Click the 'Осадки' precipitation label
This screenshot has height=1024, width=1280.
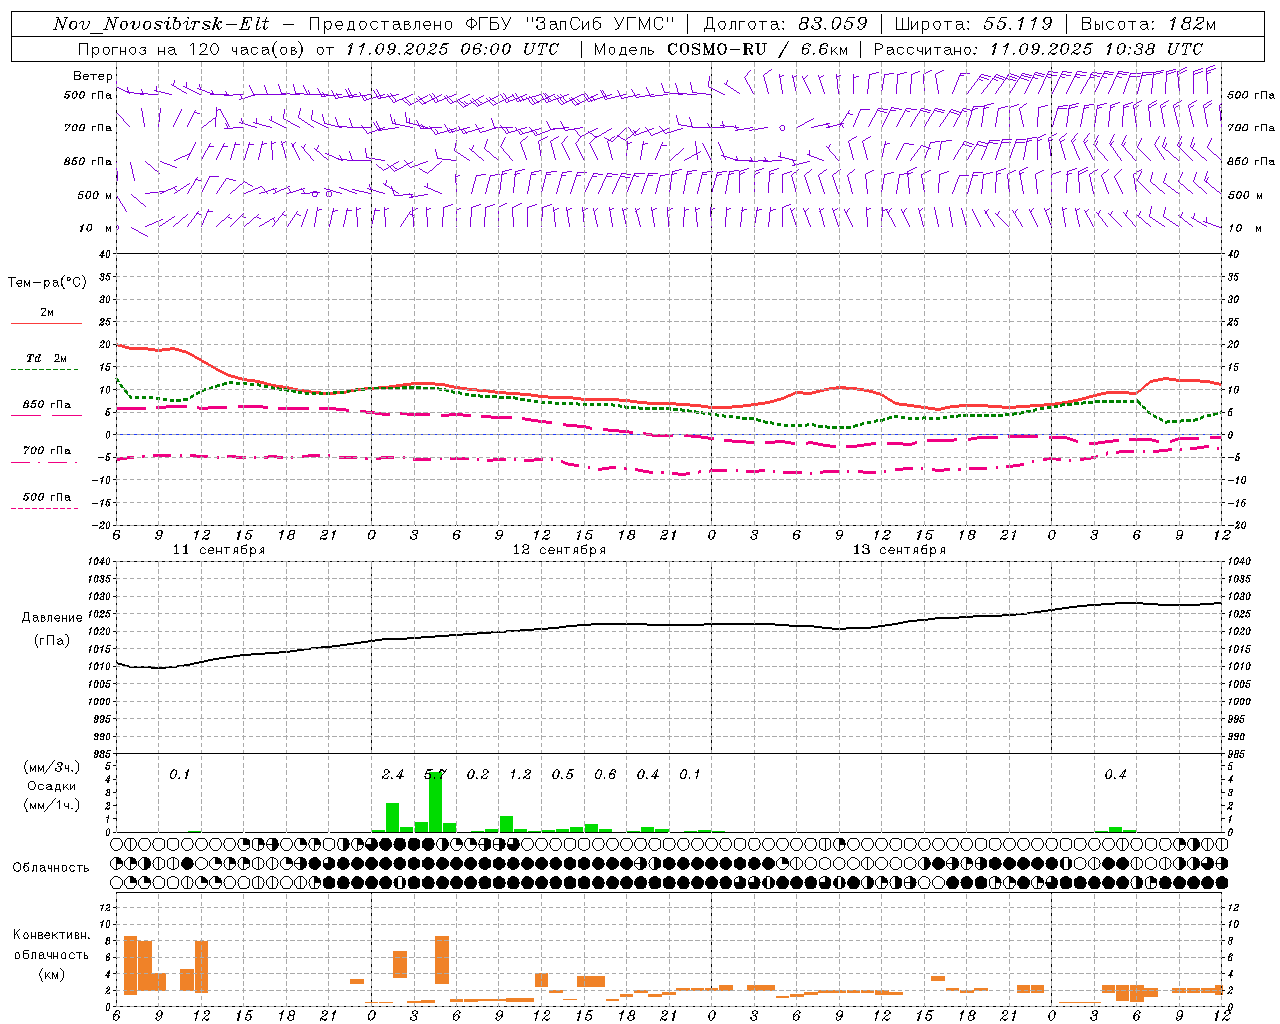point(52,786)
